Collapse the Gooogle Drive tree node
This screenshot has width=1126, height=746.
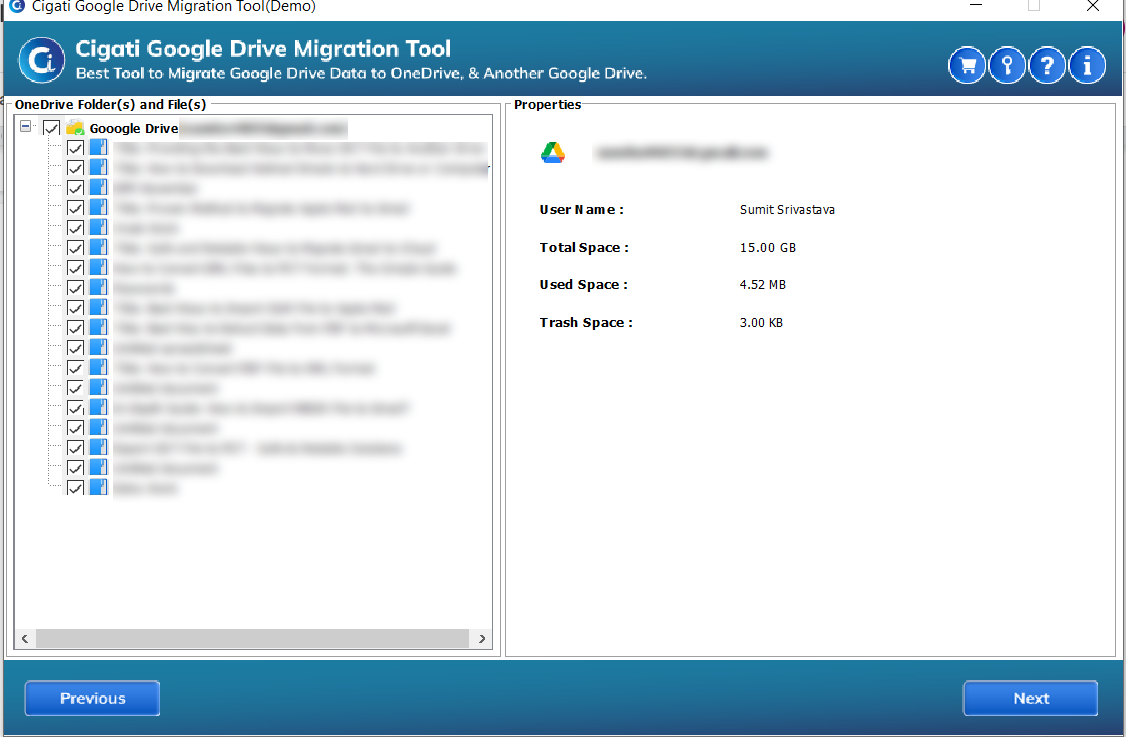pyautogui.click(x=26, y=126)
